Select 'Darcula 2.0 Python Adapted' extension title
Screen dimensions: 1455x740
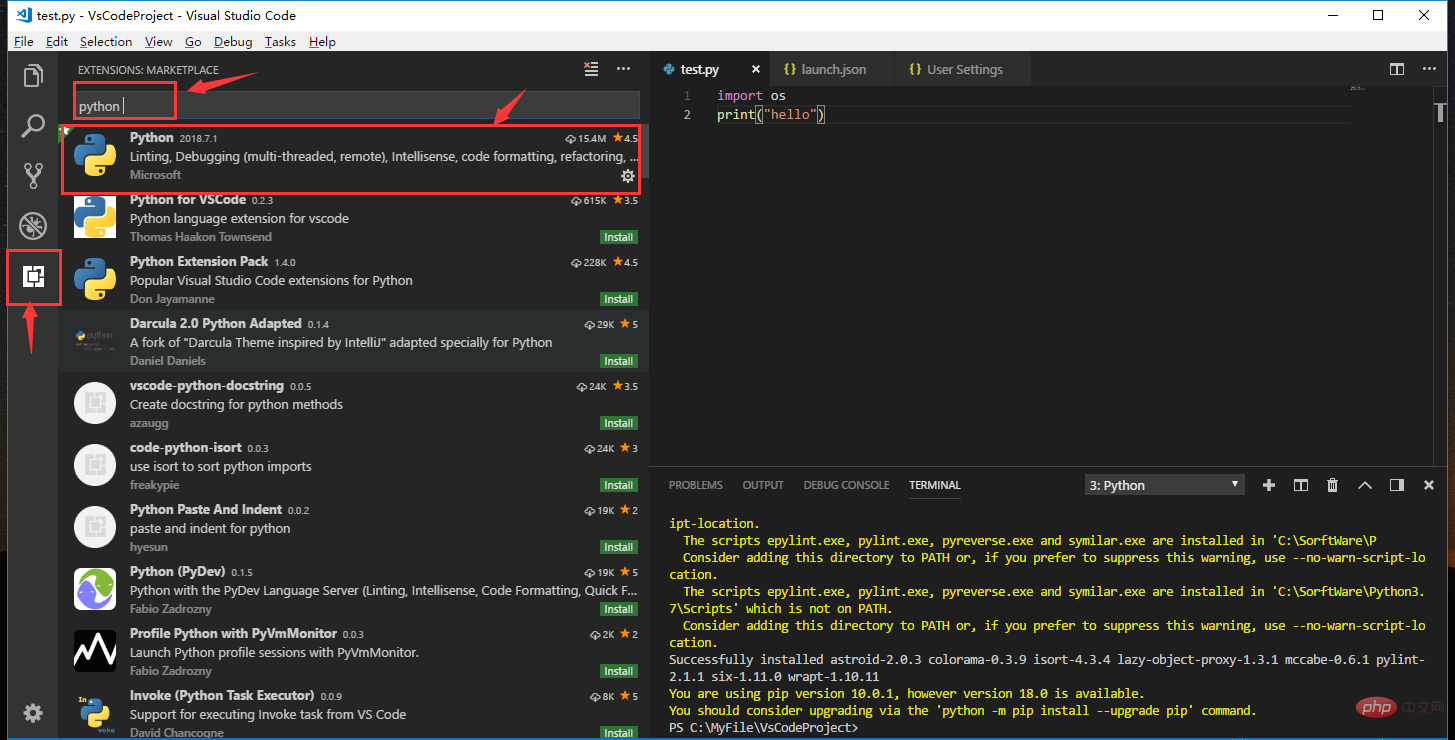(215, 323)
